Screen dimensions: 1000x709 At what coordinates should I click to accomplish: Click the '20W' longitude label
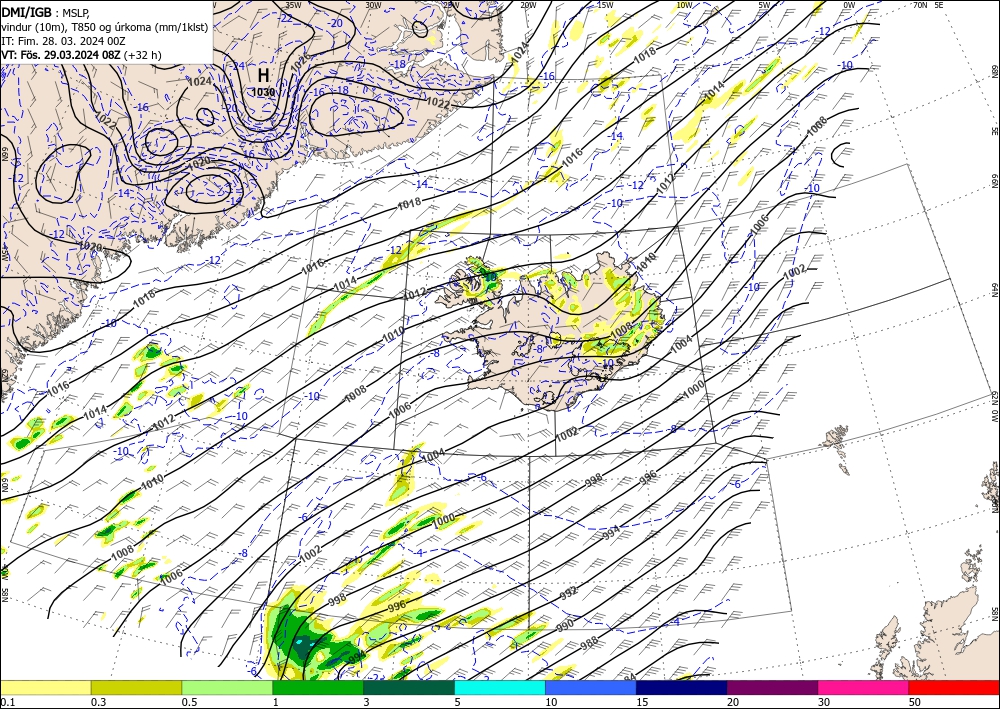[528, 5]
